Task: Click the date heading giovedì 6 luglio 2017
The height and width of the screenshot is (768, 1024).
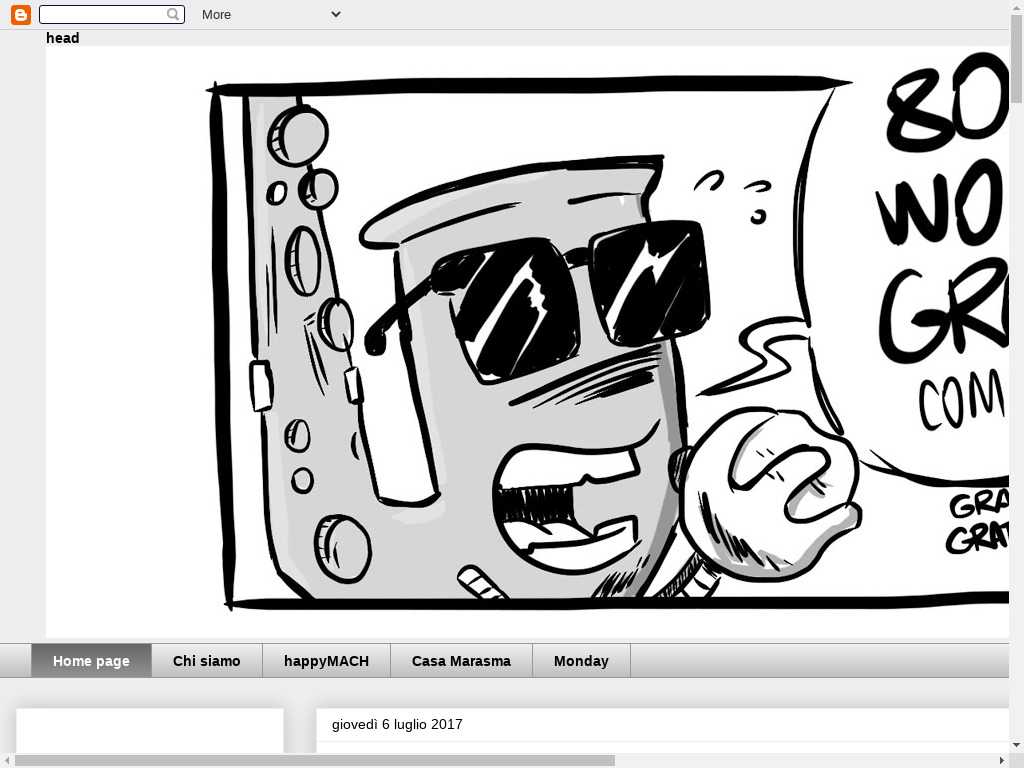Action: 397,724
